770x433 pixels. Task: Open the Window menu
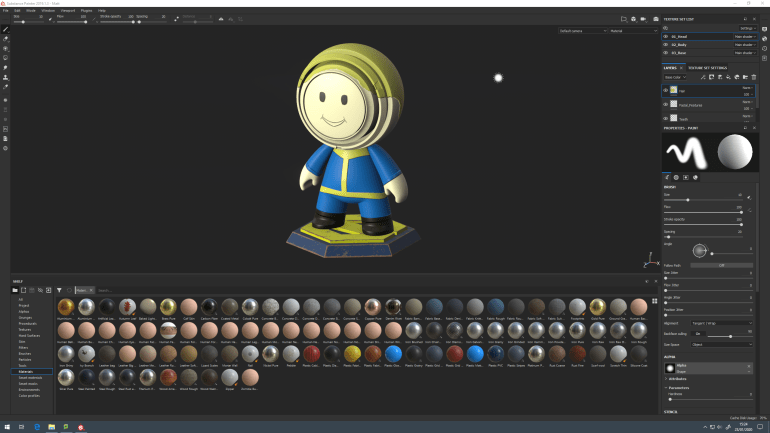coord(48,10)
